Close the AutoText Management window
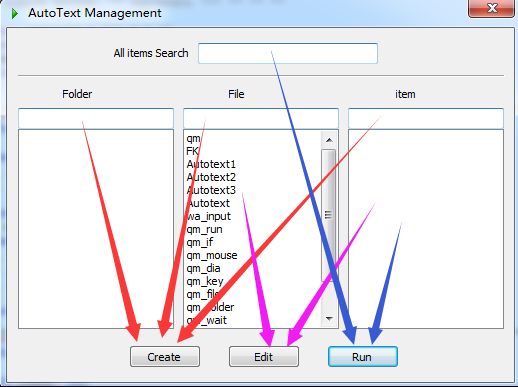Viewport: 518px width, 387px height. coord(491,8)
